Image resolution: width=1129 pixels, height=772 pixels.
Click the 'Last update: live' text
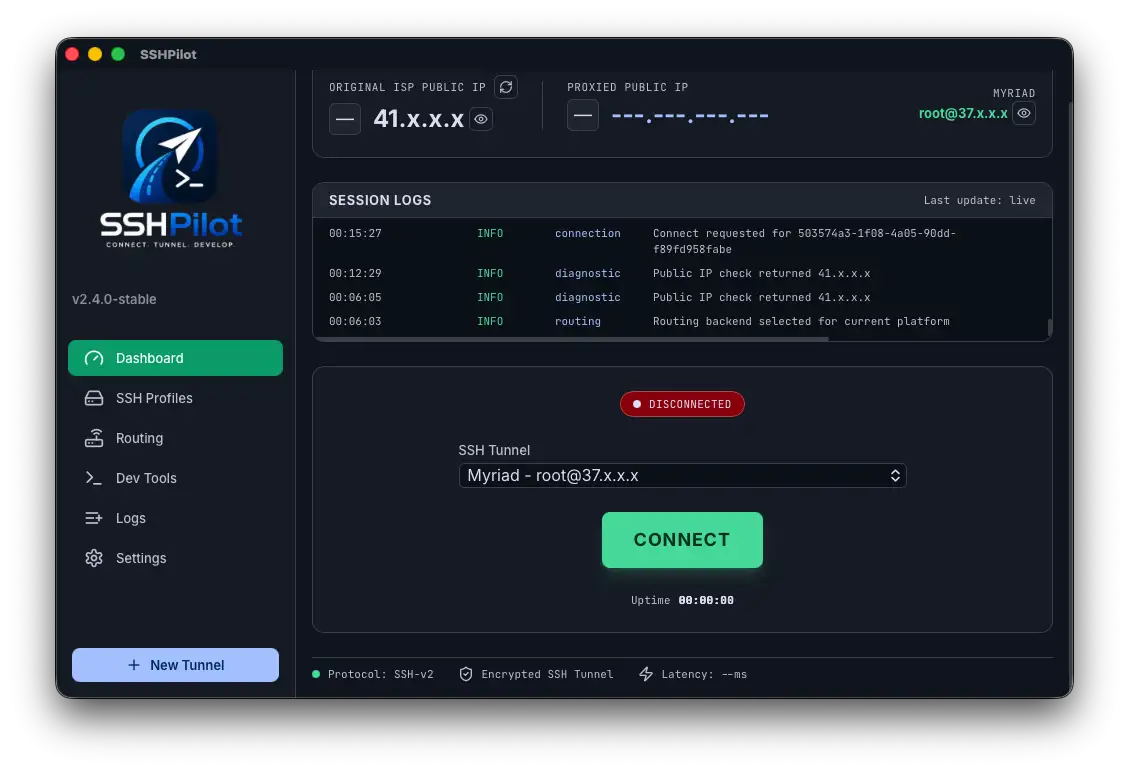(979, 200)
